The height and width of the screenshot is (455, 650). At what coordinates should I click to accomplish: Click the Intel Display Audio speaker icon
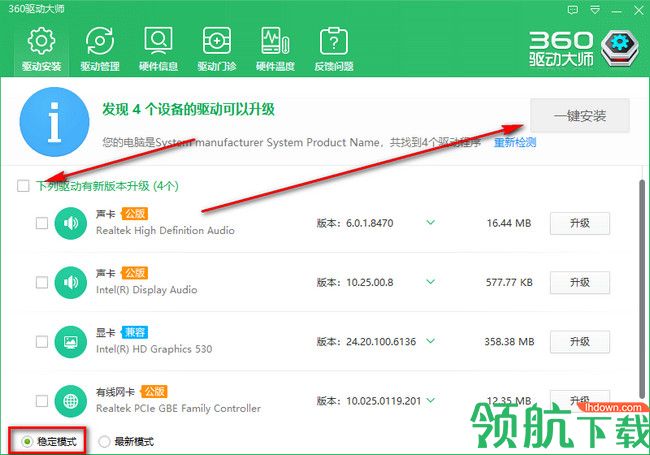click(70, 283)
